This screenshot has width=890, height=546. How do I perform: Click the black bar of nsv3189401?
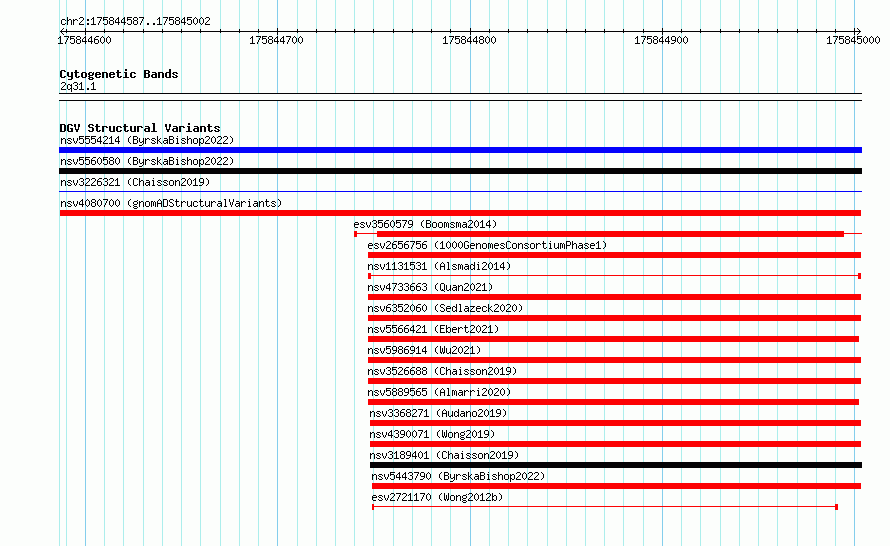tap(616, 465)
